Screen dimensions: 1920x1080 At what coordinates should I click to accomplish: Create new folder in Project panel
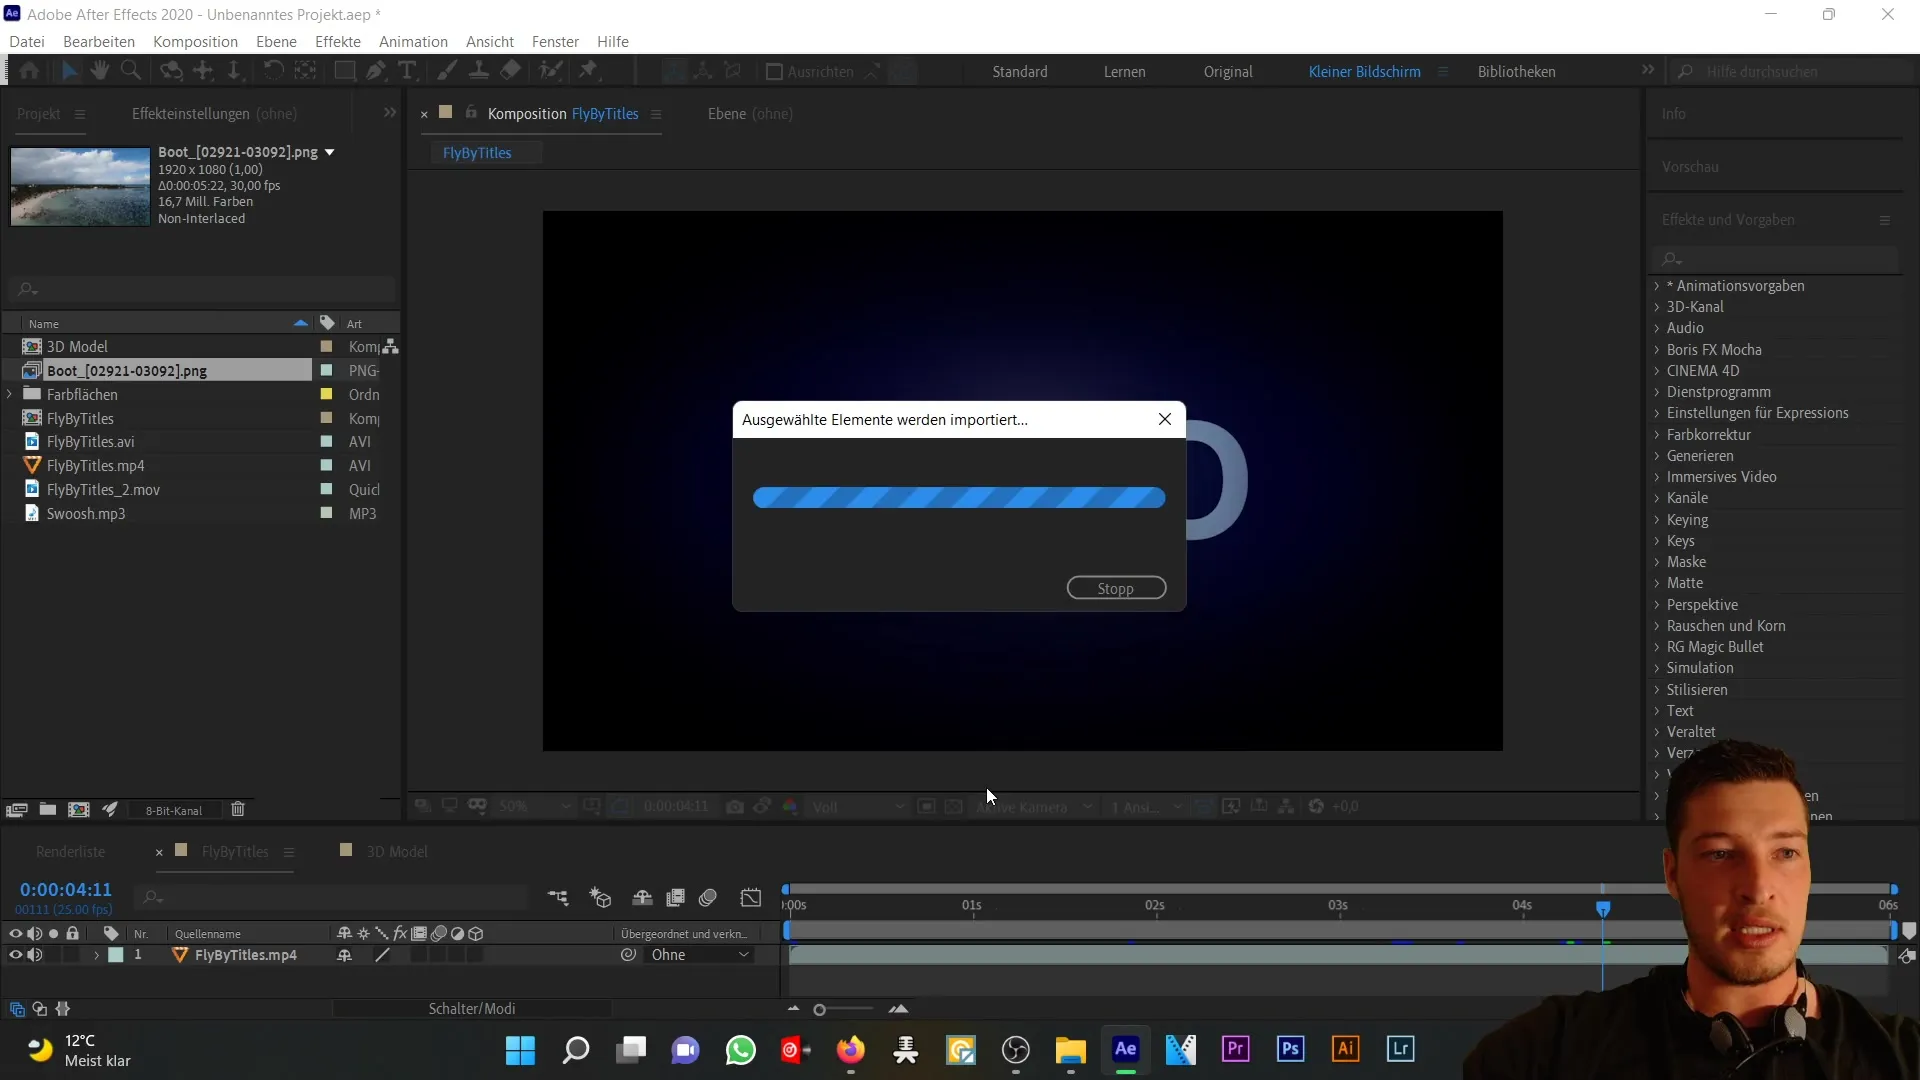coord(48,810)
